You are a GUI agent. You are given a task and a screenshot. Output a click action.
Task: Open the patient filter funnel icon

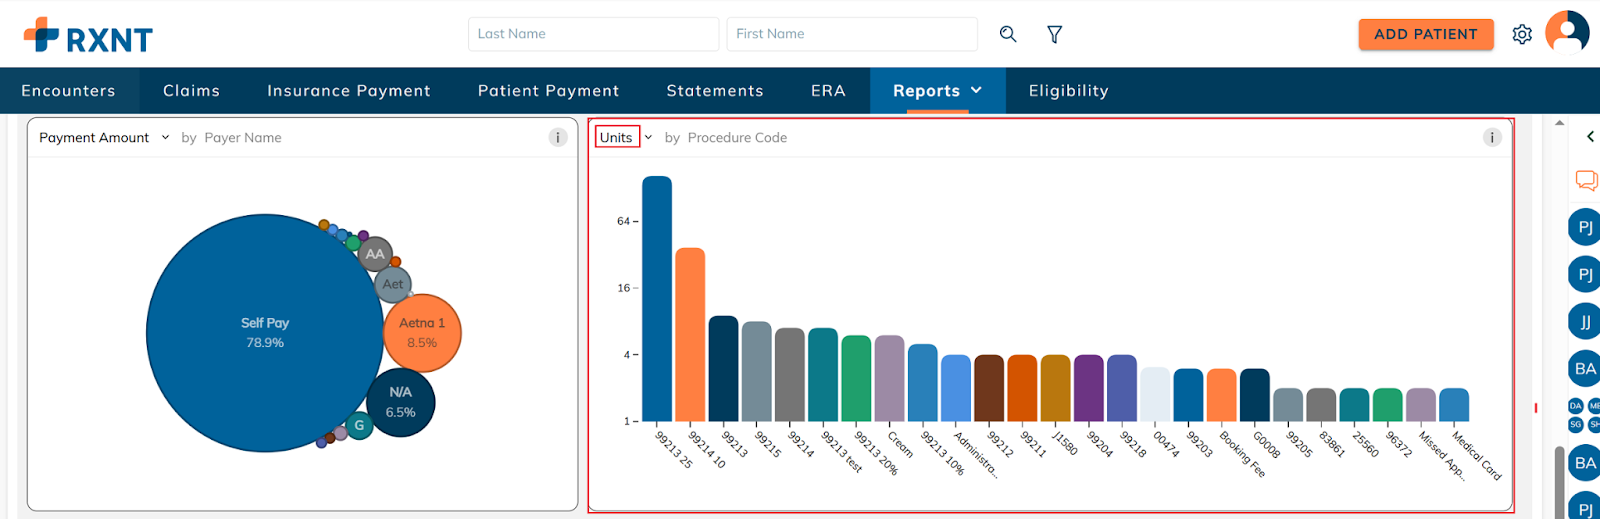click(1054, 34)
